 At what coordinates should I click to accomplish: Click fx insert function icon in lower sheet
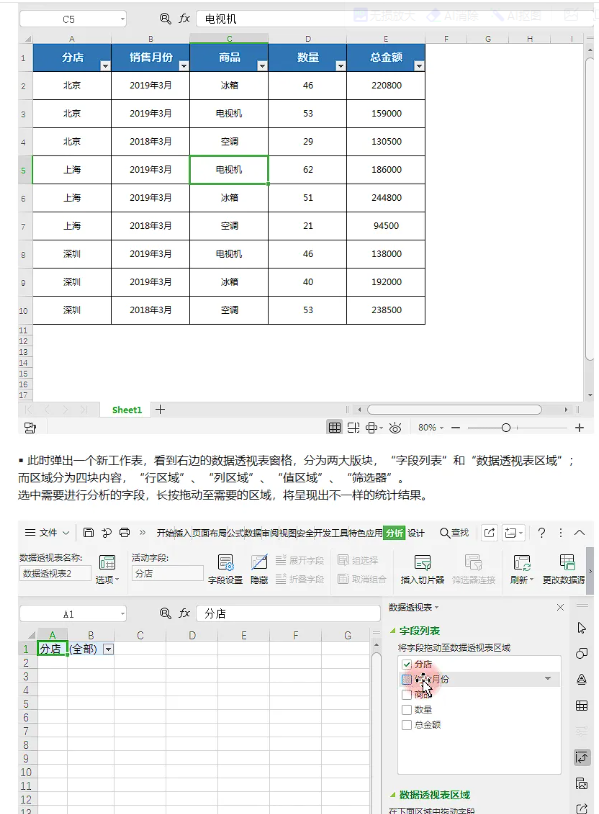tap(184, 613)
